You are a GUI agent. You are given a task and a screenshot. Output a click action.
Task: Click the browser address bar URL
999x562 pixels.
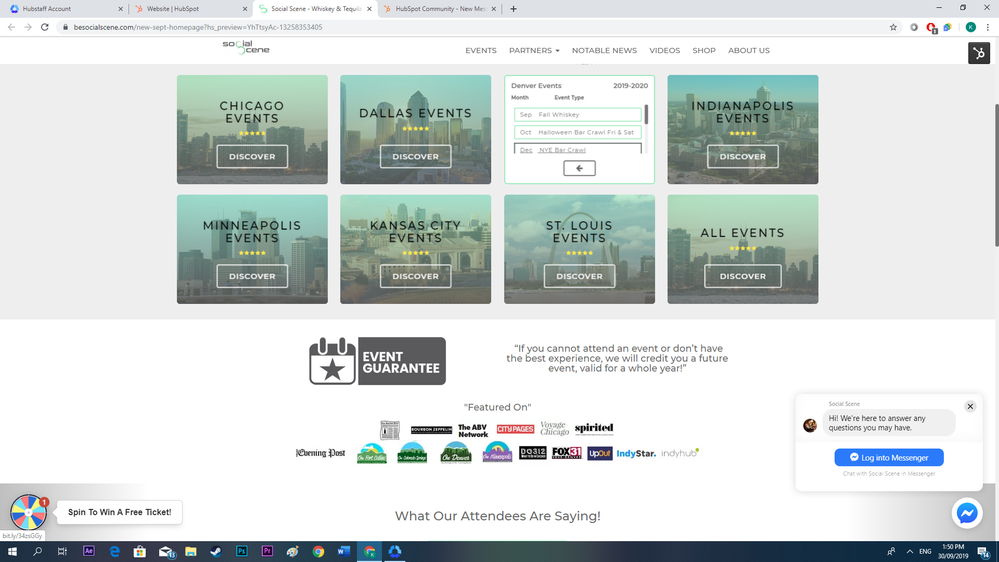point(200,27)
